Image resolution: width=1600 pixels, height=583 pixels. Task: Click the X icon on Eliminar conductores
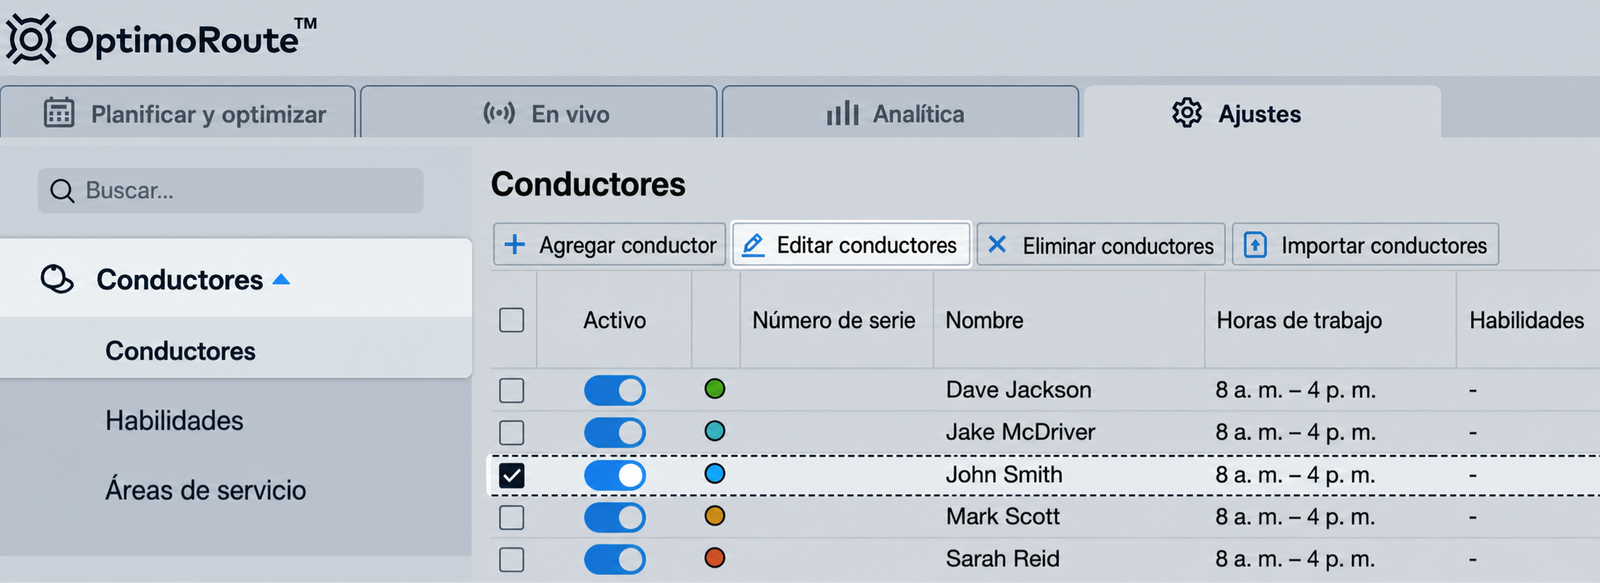[x=997, y=244]
